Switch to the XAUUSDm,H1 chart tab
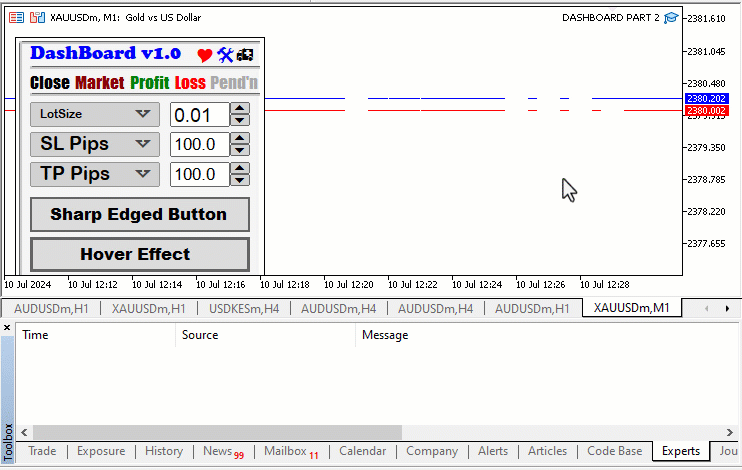742x470 pixels. pyautogui.click(x=149, y=309)
